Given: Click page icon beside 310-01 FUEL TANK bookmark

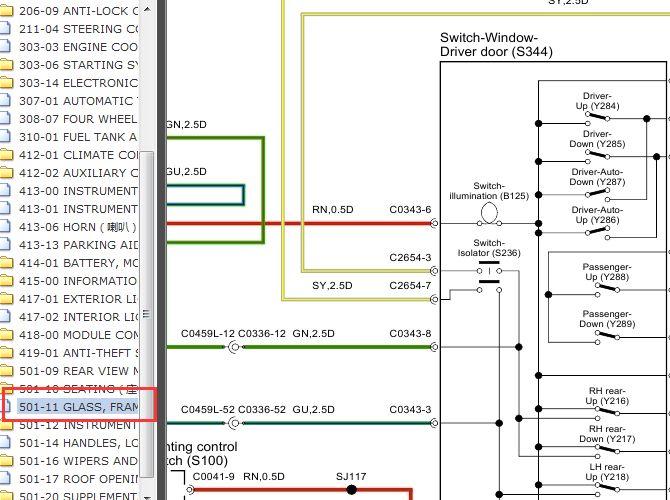Looking at the screenshot, I should (5, 136).
